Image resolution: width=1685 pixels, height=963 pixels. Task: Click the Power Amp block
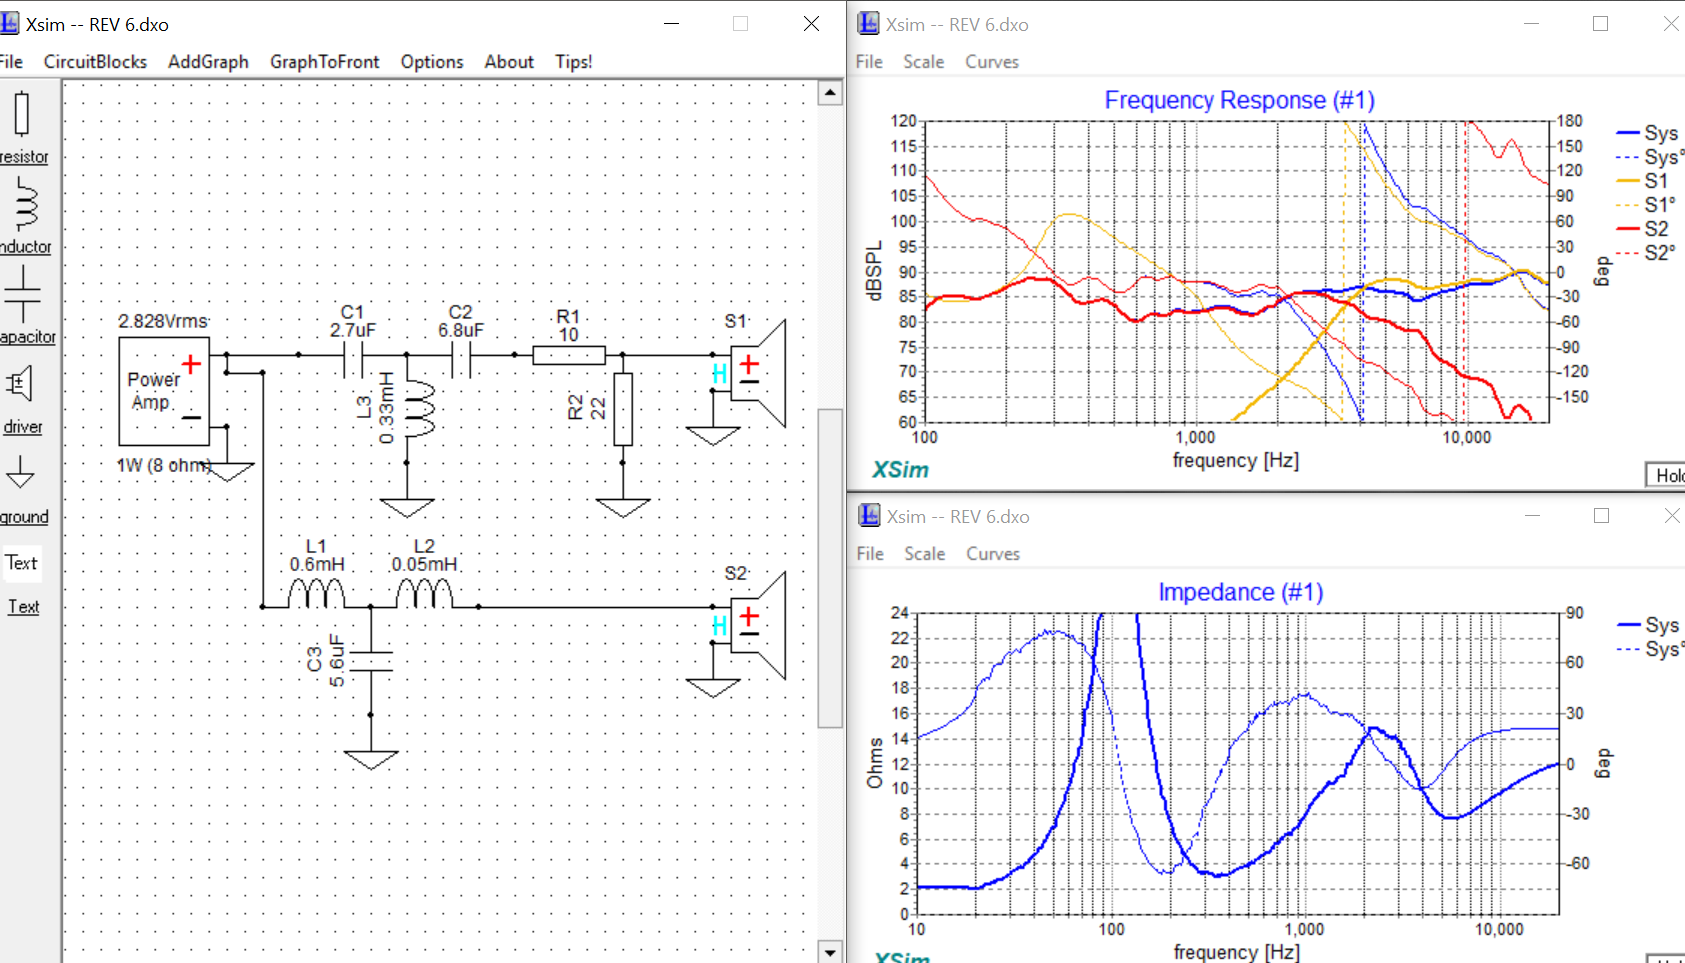click(x=164, y=391)
